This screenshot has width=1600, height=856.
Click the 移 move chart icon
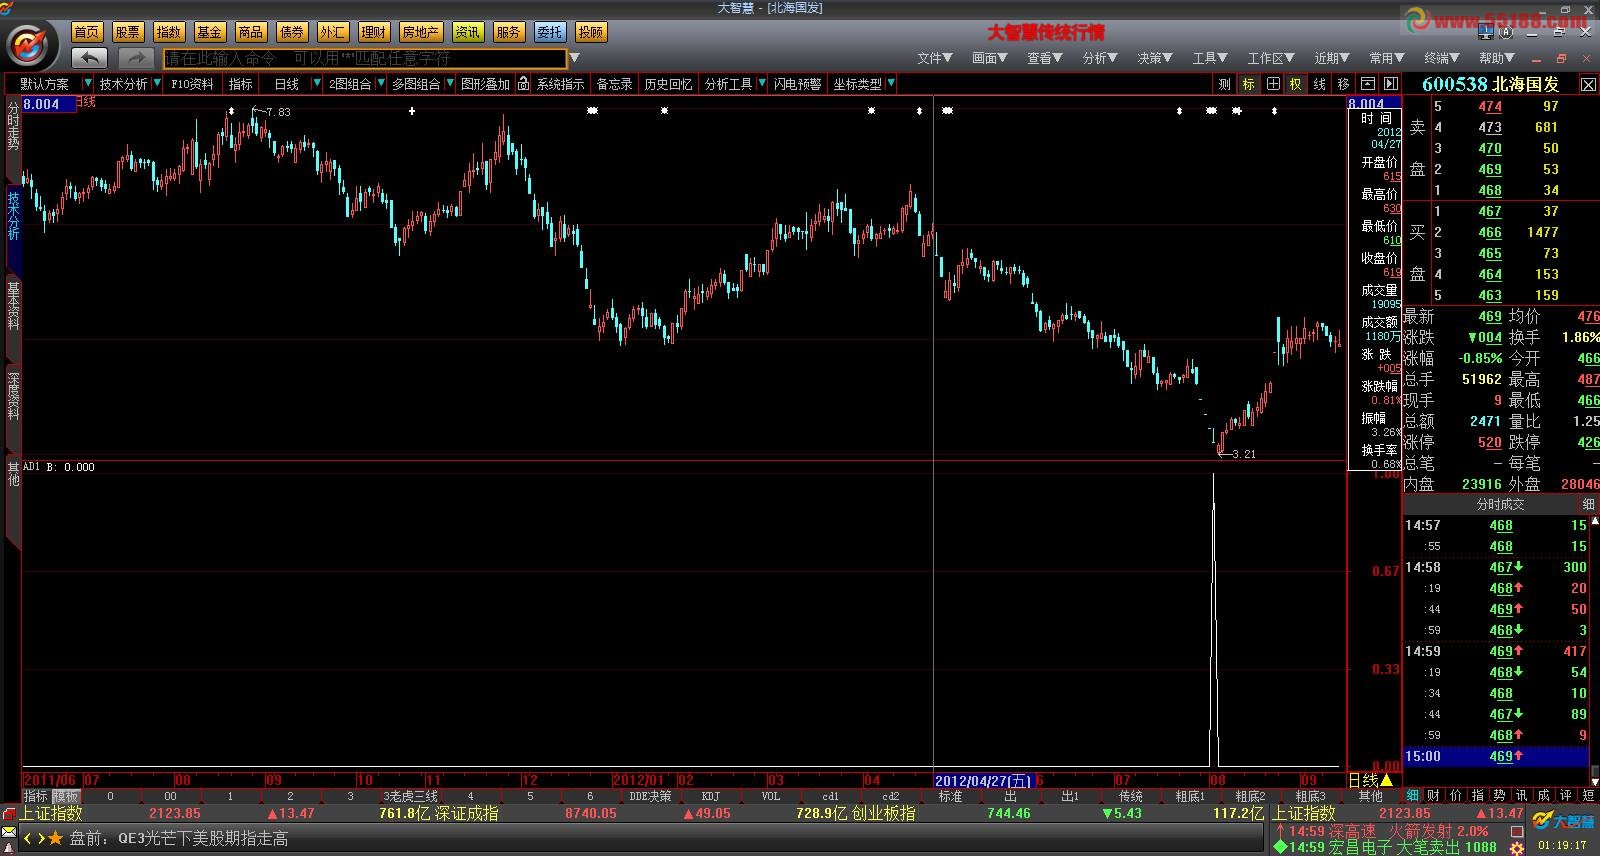(1343, 84)
